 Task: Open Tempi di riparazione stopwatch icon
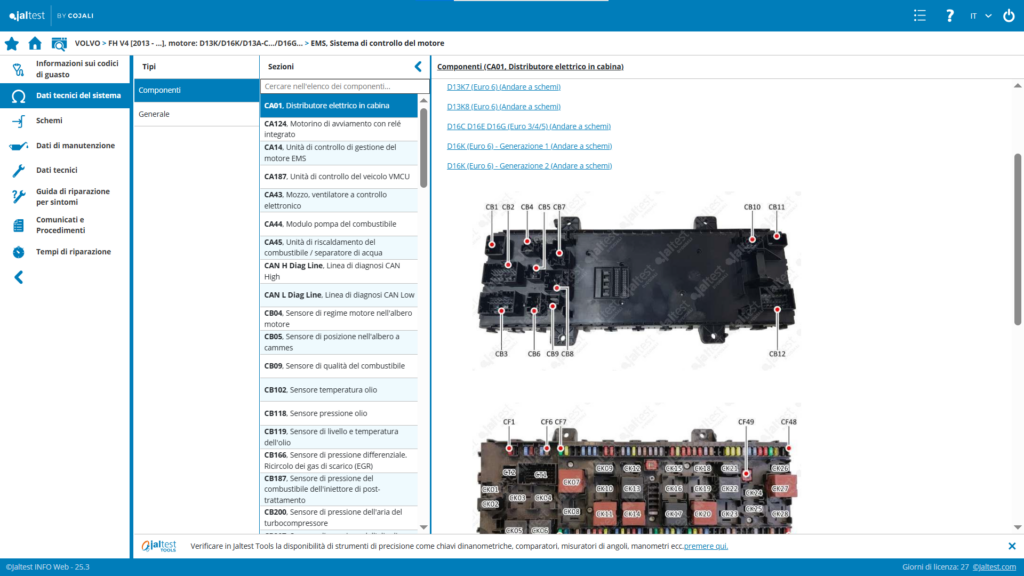(x=18, y=252)
